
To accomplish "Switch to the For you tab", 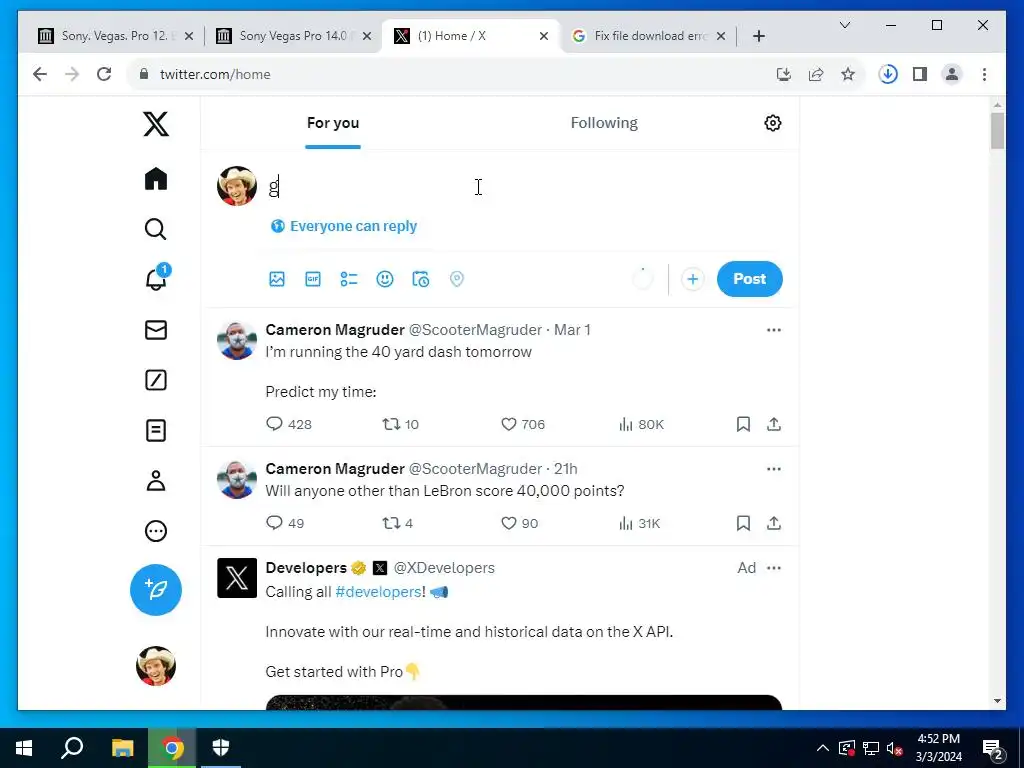I will (x=333, y=123).
